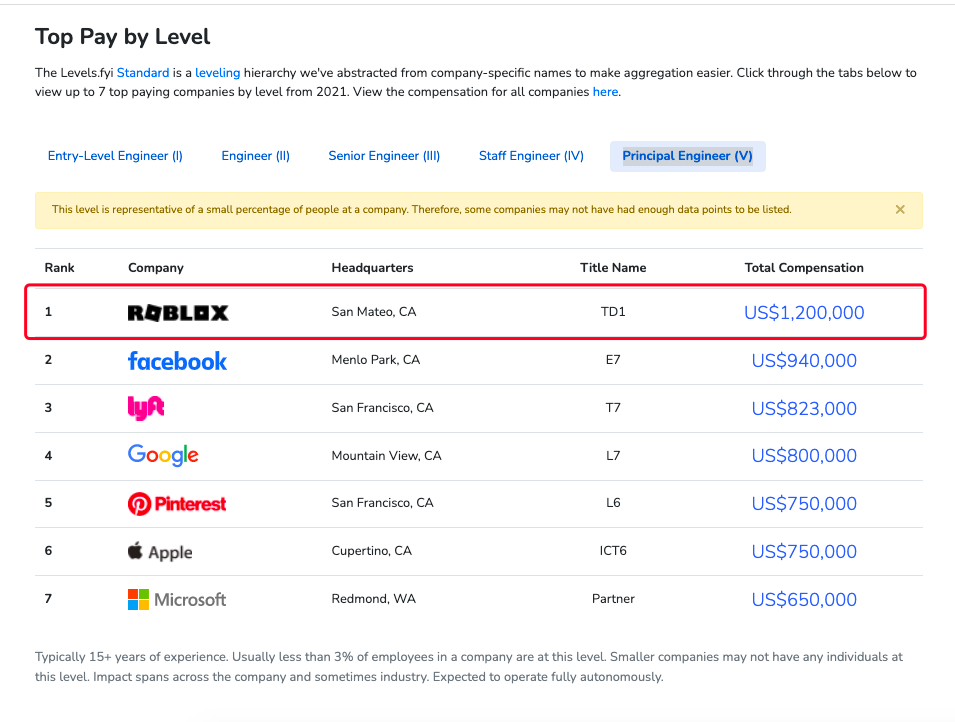Click 'Redmond, WA' cell
The height and width of the screenshot is (722, 955).
tap(373, 599)
